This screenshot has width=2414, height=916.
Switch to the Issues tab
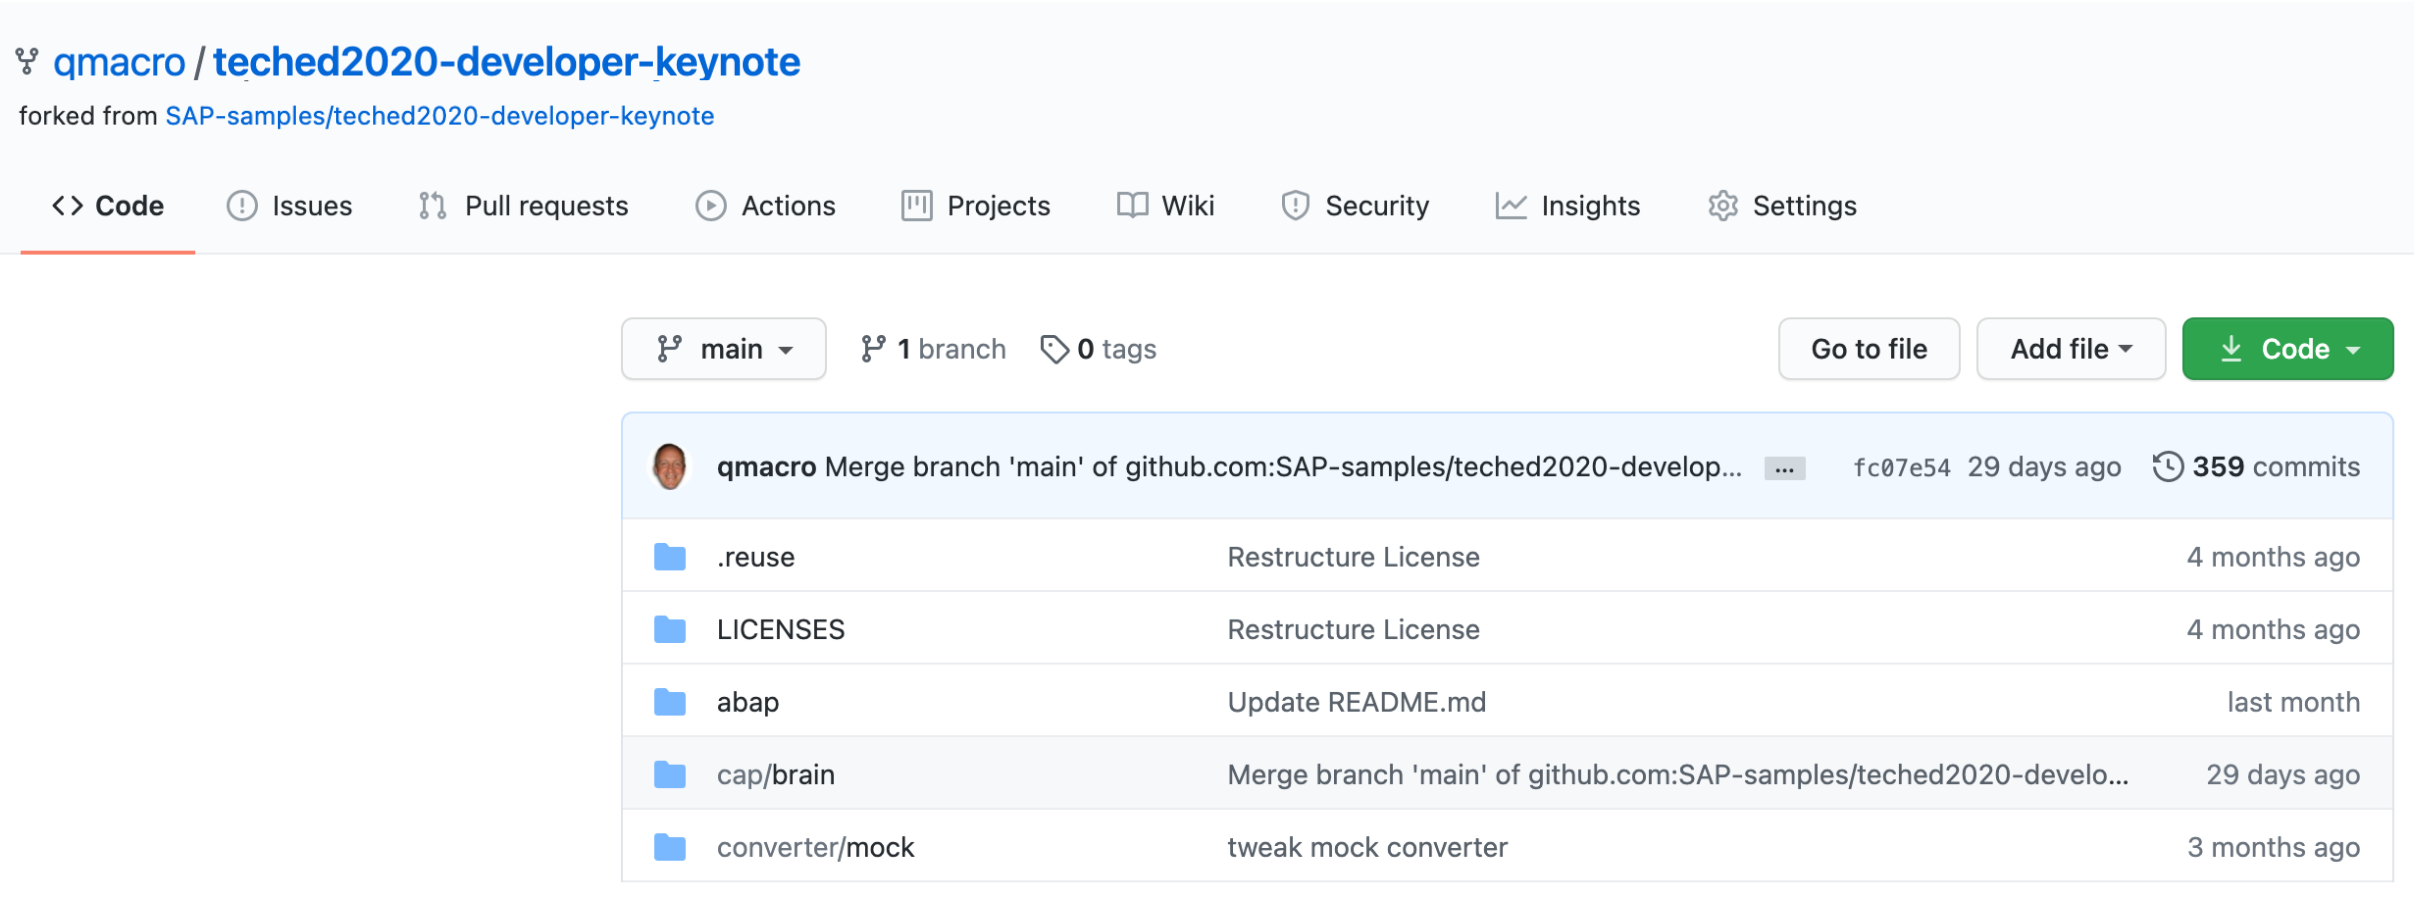click(290, 206)
